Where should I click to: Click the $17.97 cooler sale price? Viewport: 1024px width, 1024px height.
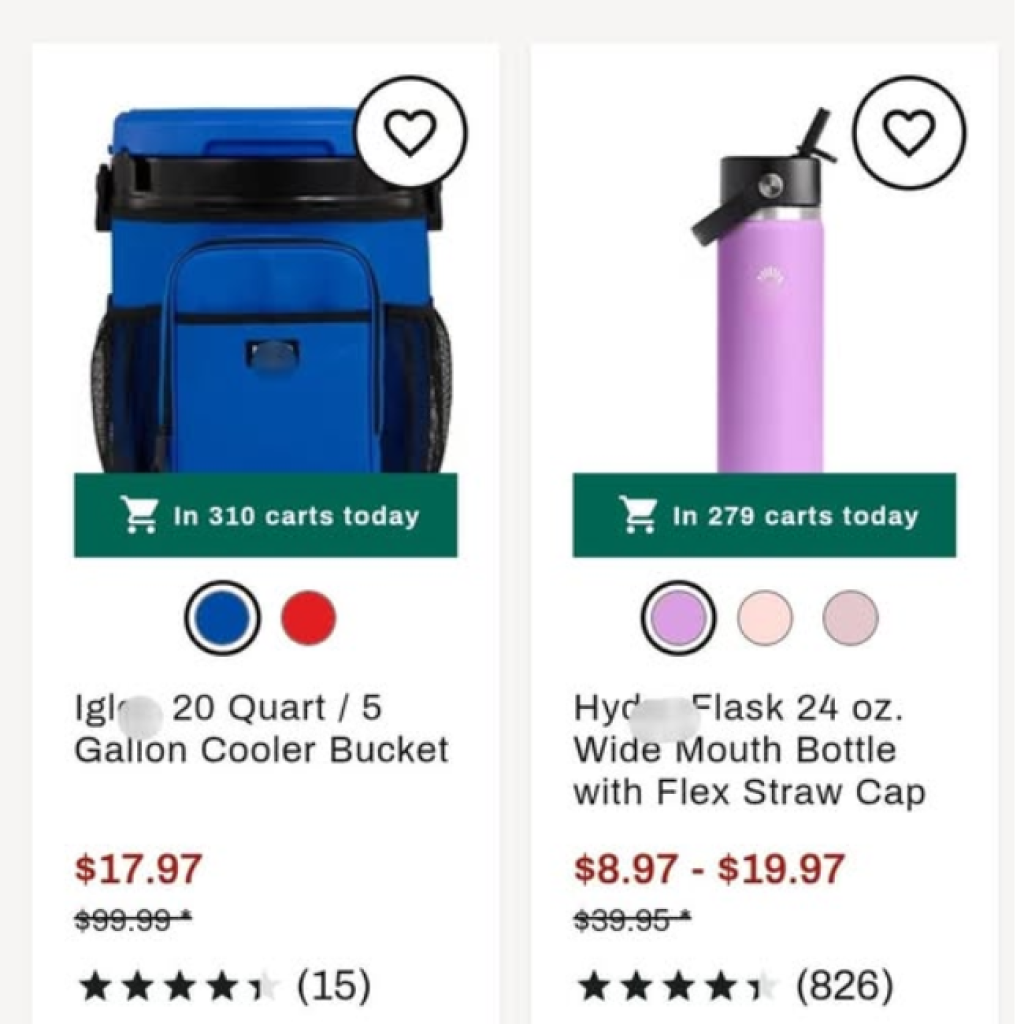tap(139, 868)
